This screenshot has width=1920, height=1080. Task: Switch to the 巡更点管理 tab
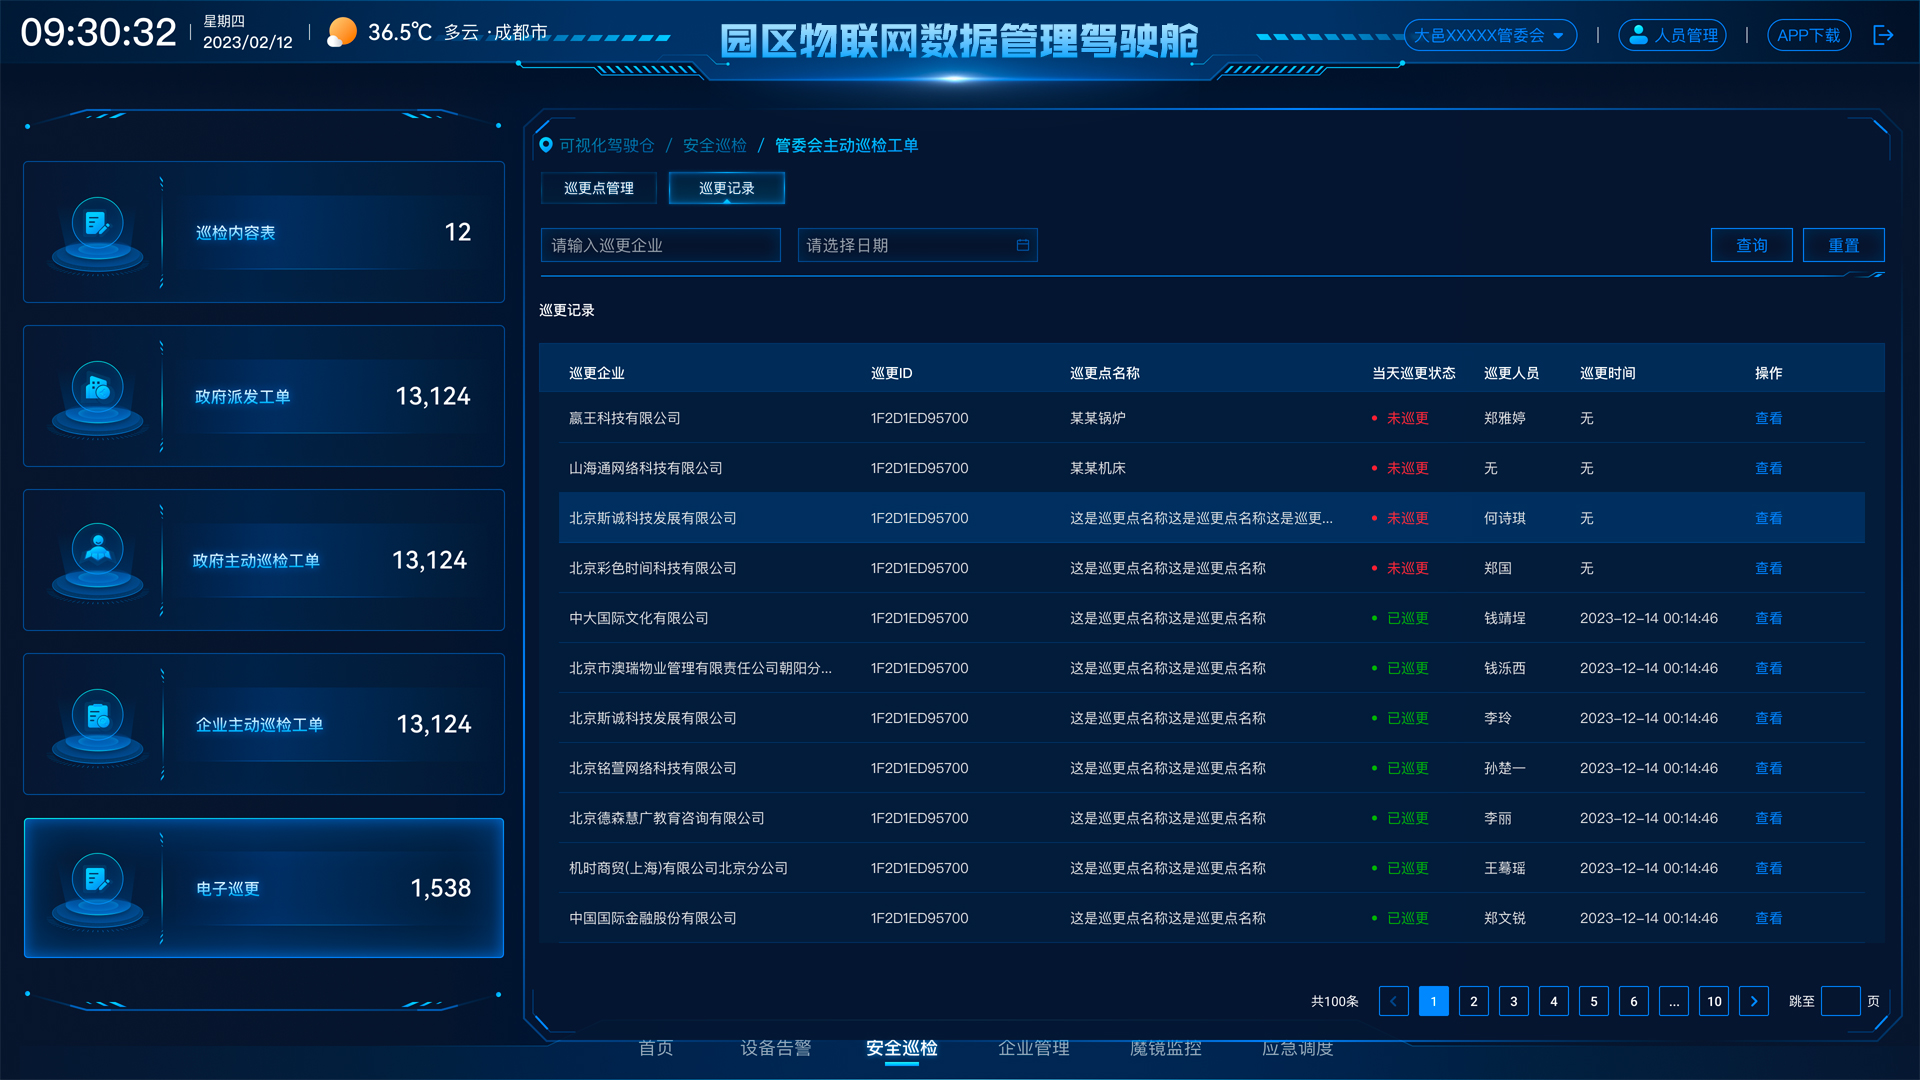point(598,188)
